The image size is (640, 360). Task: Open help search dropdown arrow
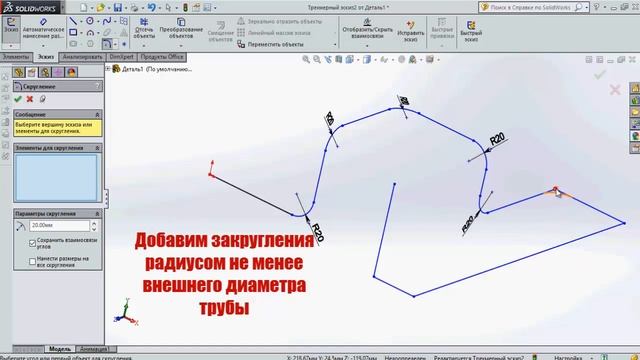[x=587, y=7]
